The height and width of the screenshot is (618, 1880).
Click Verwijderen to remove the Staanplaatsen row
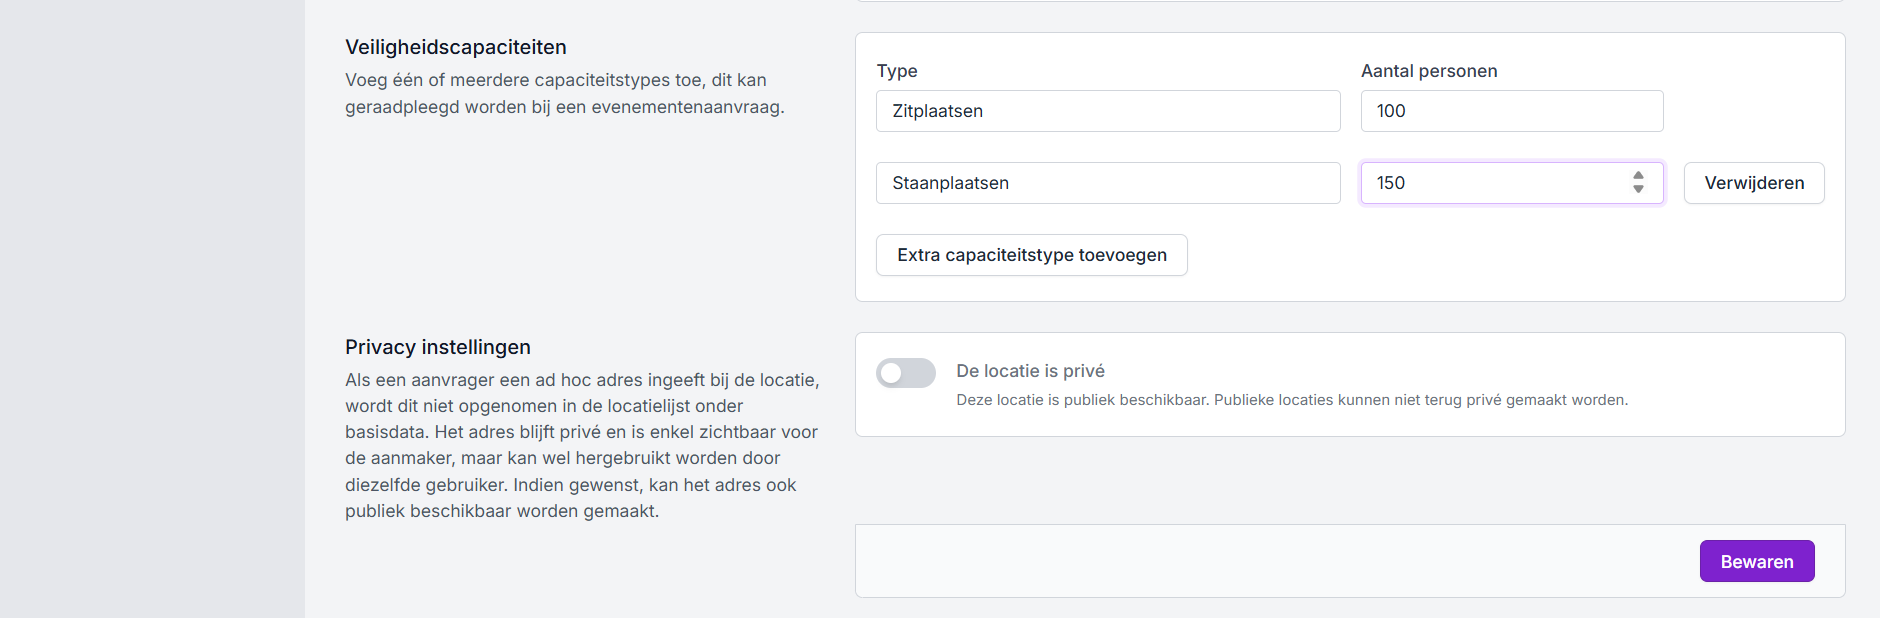[1753, 183]
